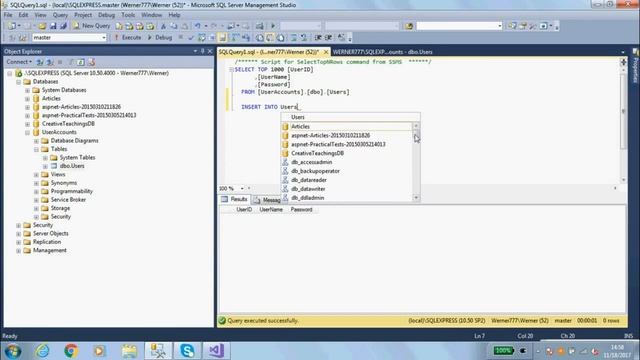
Task: Collapse the SELECT statement outline box
Action: (x=231, y=70)
